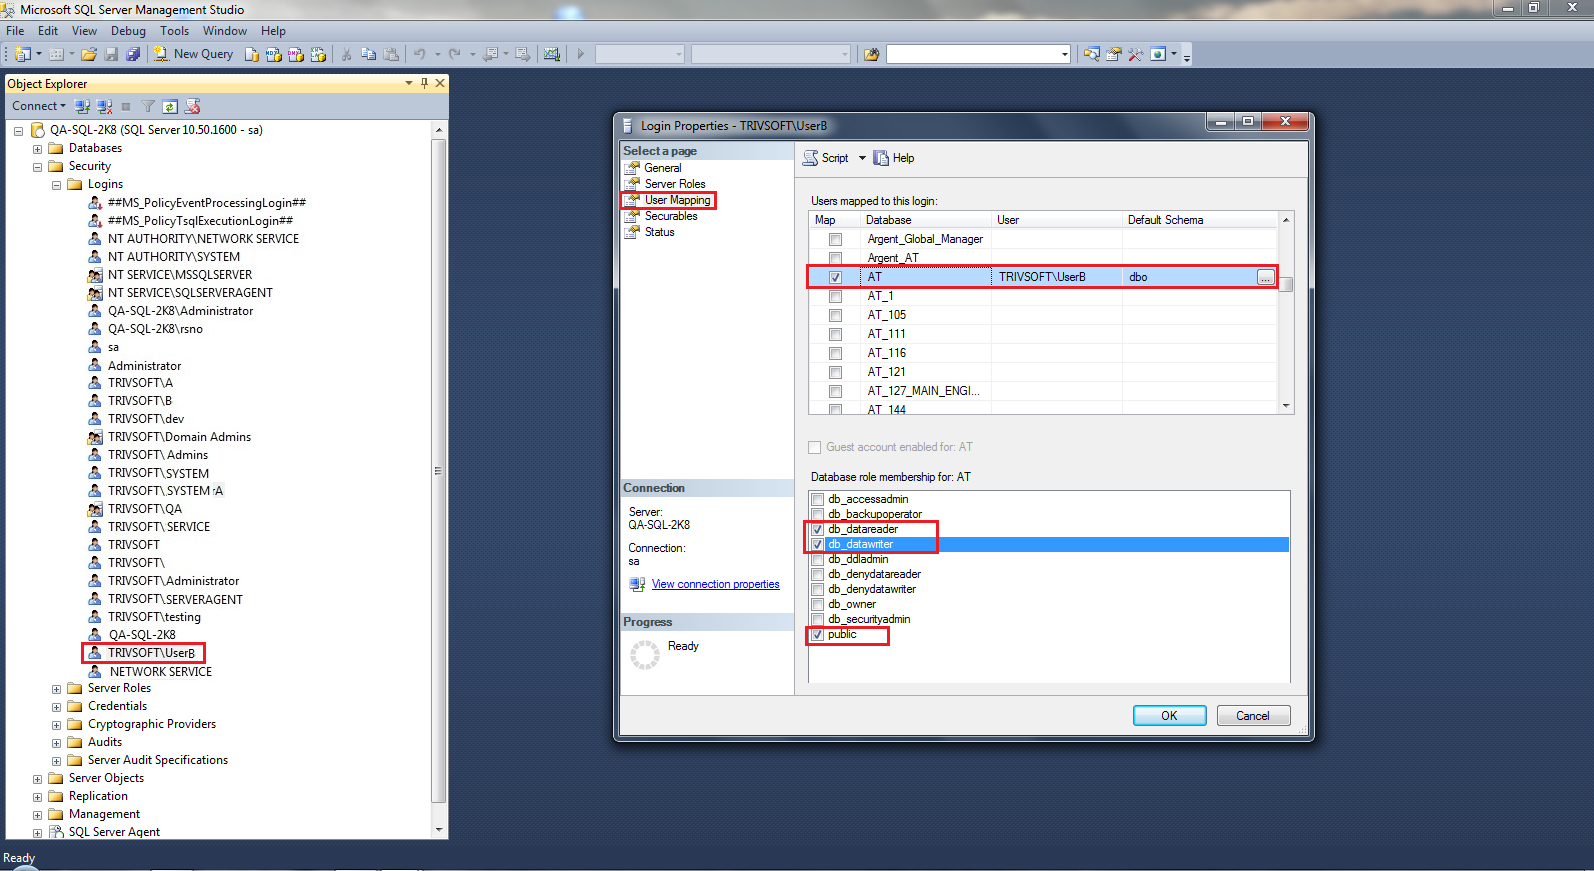Click the Disconnect icon in Object Explorer

[x=104, y=106]
